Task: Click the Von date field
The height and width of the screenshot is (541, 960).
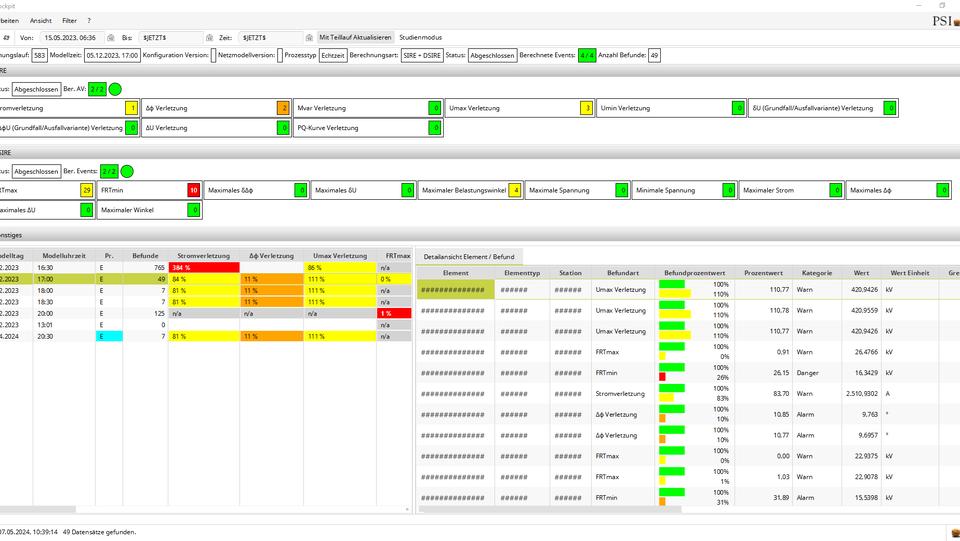Action: pyautogui.click(x=70, y=37)
